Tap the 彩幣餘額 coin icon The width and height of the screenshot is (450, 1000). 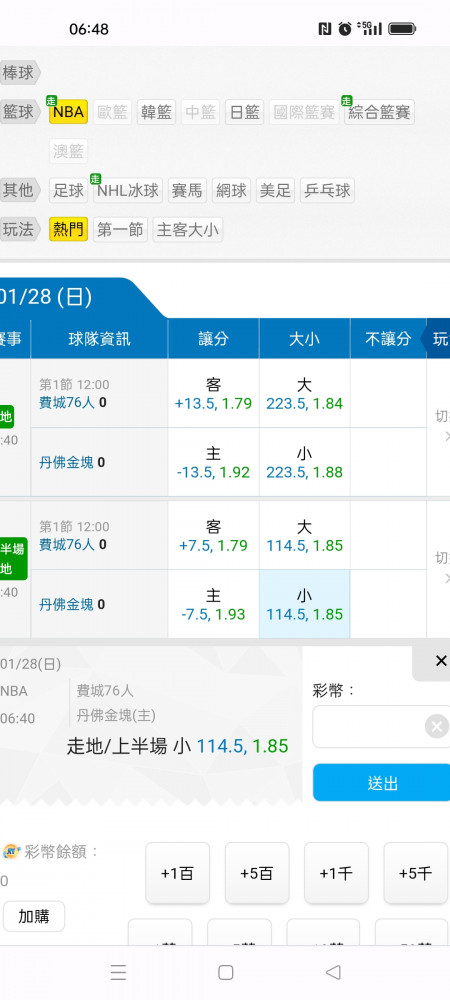(x=11, y=851)
